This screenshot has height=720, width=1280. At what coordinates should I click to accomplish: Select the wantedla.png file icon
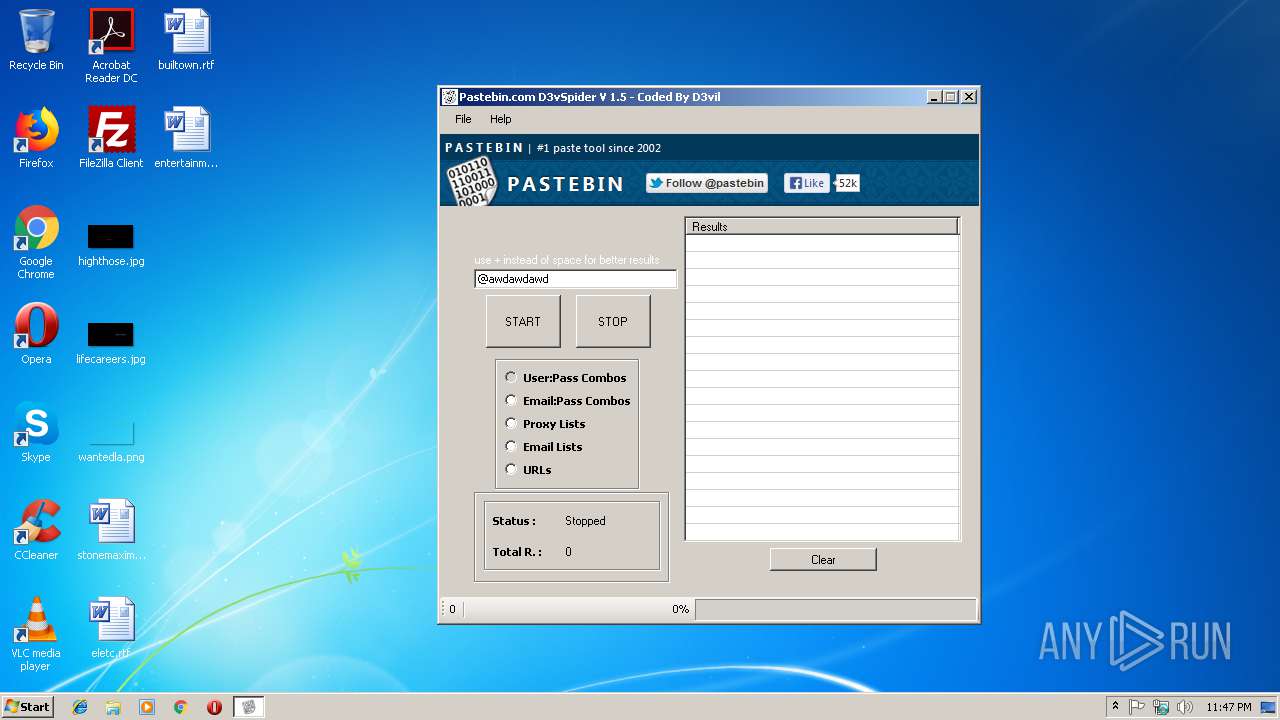click(111, 440)
